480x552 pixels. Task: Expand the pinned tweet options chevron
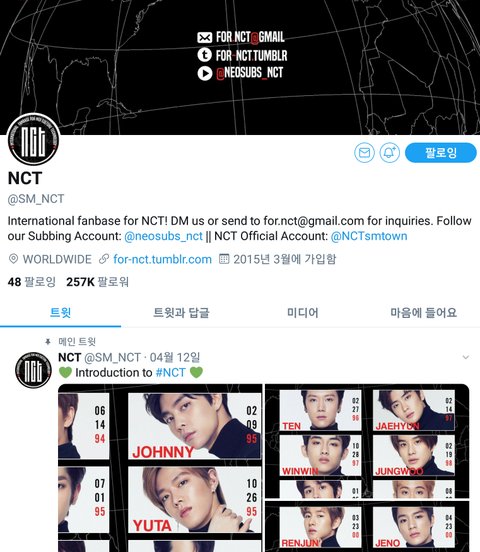(x=466, y=358)
